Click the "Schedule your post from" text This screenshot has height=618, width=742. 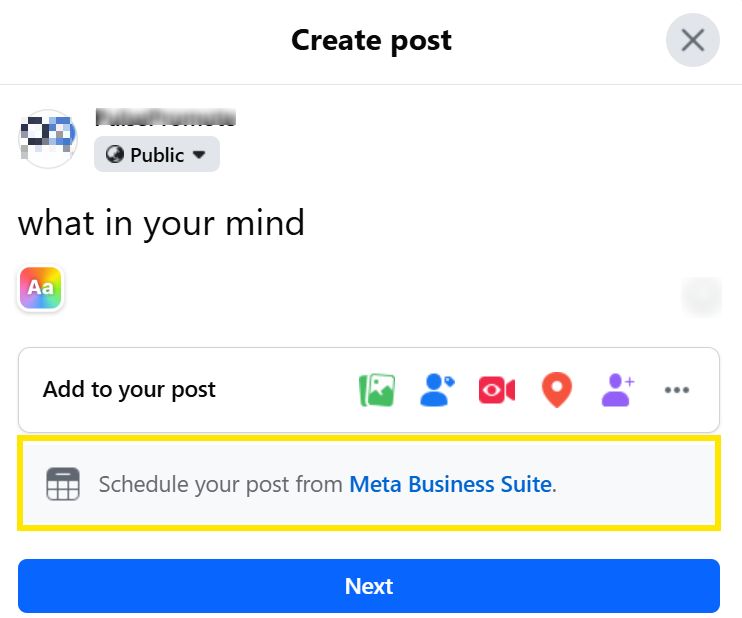coord(220,485)
